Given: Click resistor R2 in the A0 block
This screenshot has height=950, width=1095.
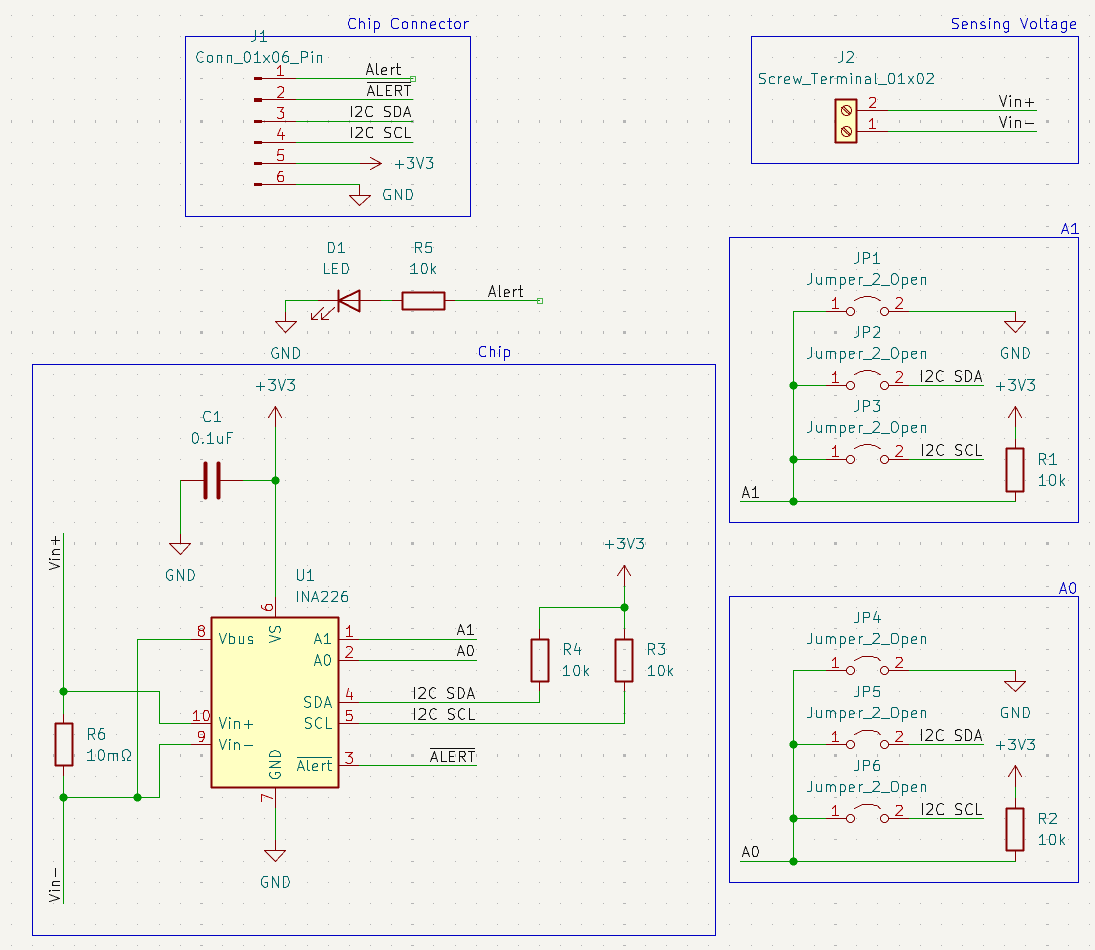Looking at the screenshot, I should point(1015,829).
